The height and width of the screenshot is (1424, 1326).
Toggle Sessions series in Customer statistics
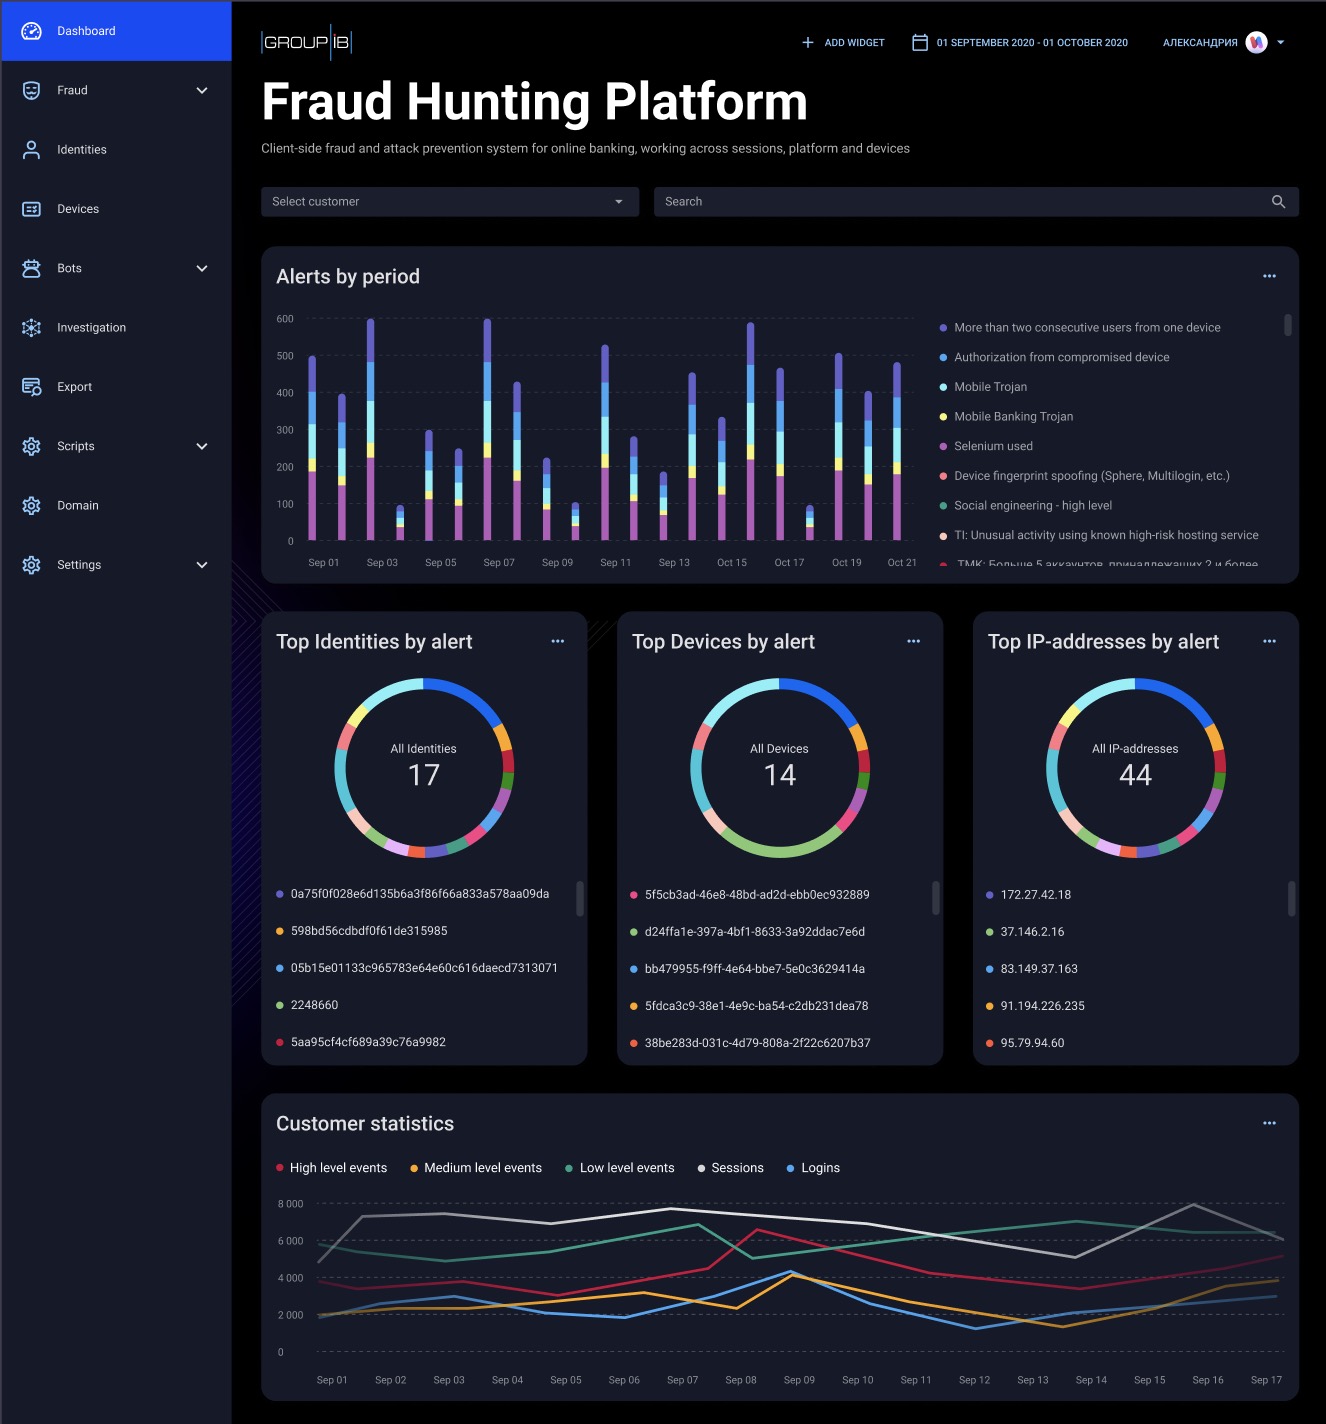(x=731, y=1168)
